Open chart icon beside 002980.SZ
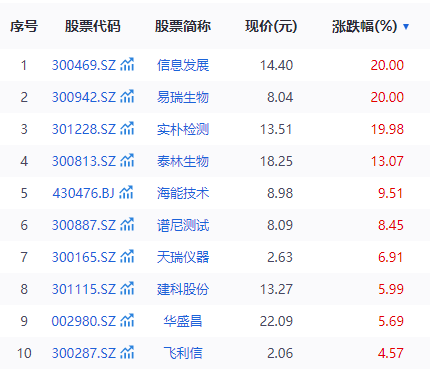The height and width of the screenshot is (369, 430). point(127,321)
